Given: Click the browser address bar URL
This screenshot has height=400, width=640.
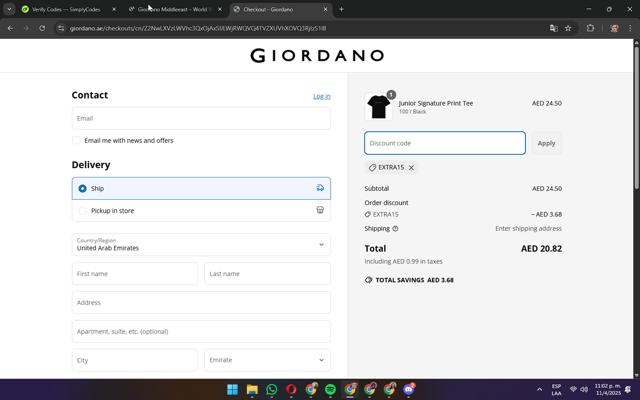Looking at the screenshot, I should [x=198, y=28].
